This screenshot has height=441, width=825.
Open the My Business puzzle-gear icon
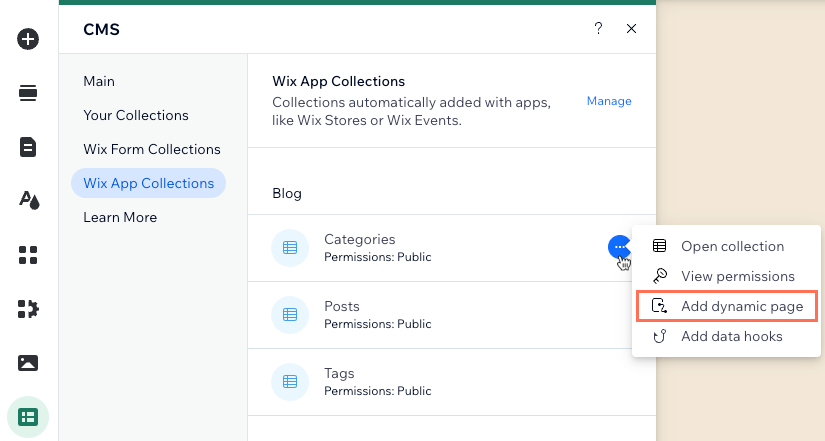coord(28,309)
